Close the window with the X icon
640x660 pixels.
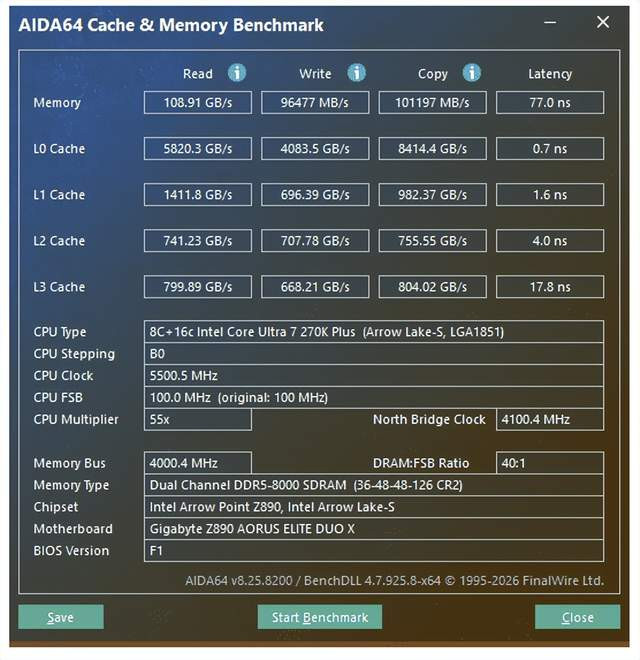(602, 23)
